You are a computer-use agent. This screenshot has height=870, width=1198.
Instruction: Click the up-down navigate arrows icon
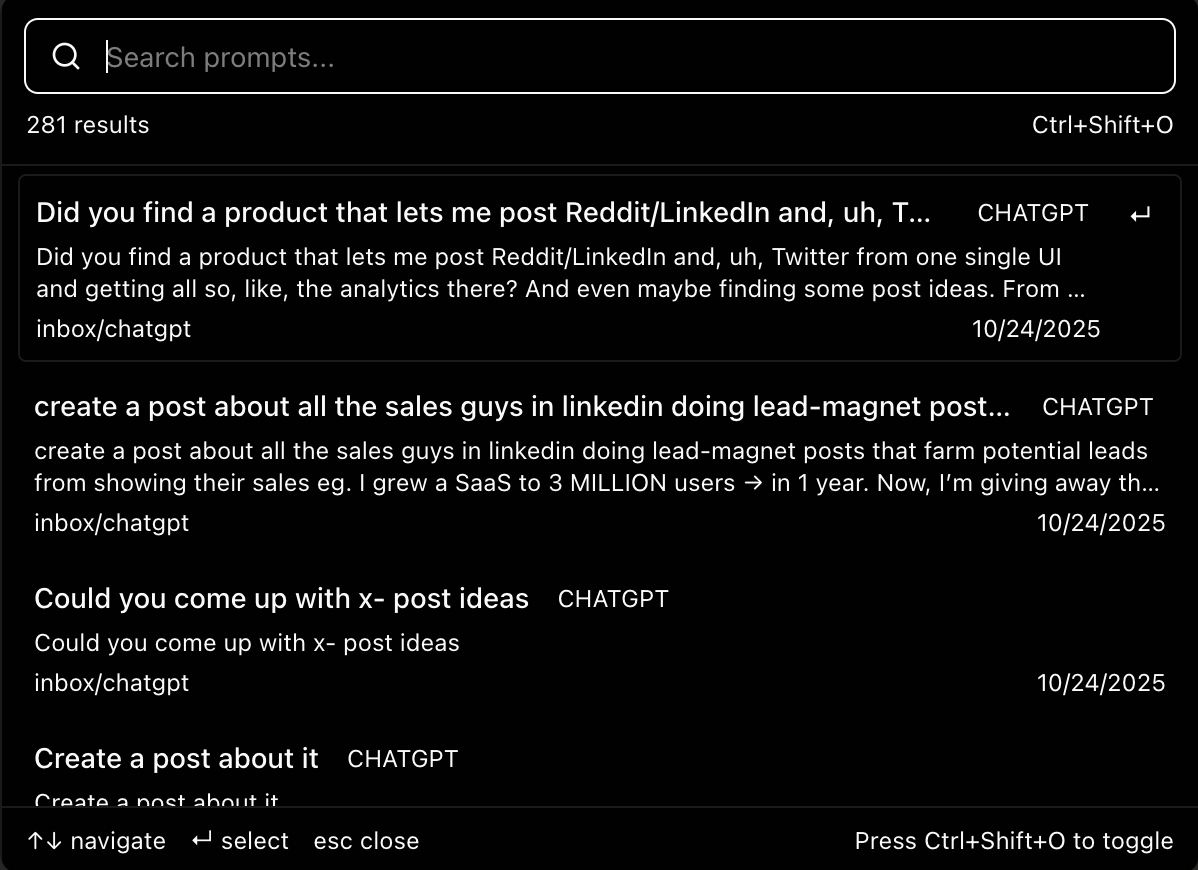click(45, 841)
